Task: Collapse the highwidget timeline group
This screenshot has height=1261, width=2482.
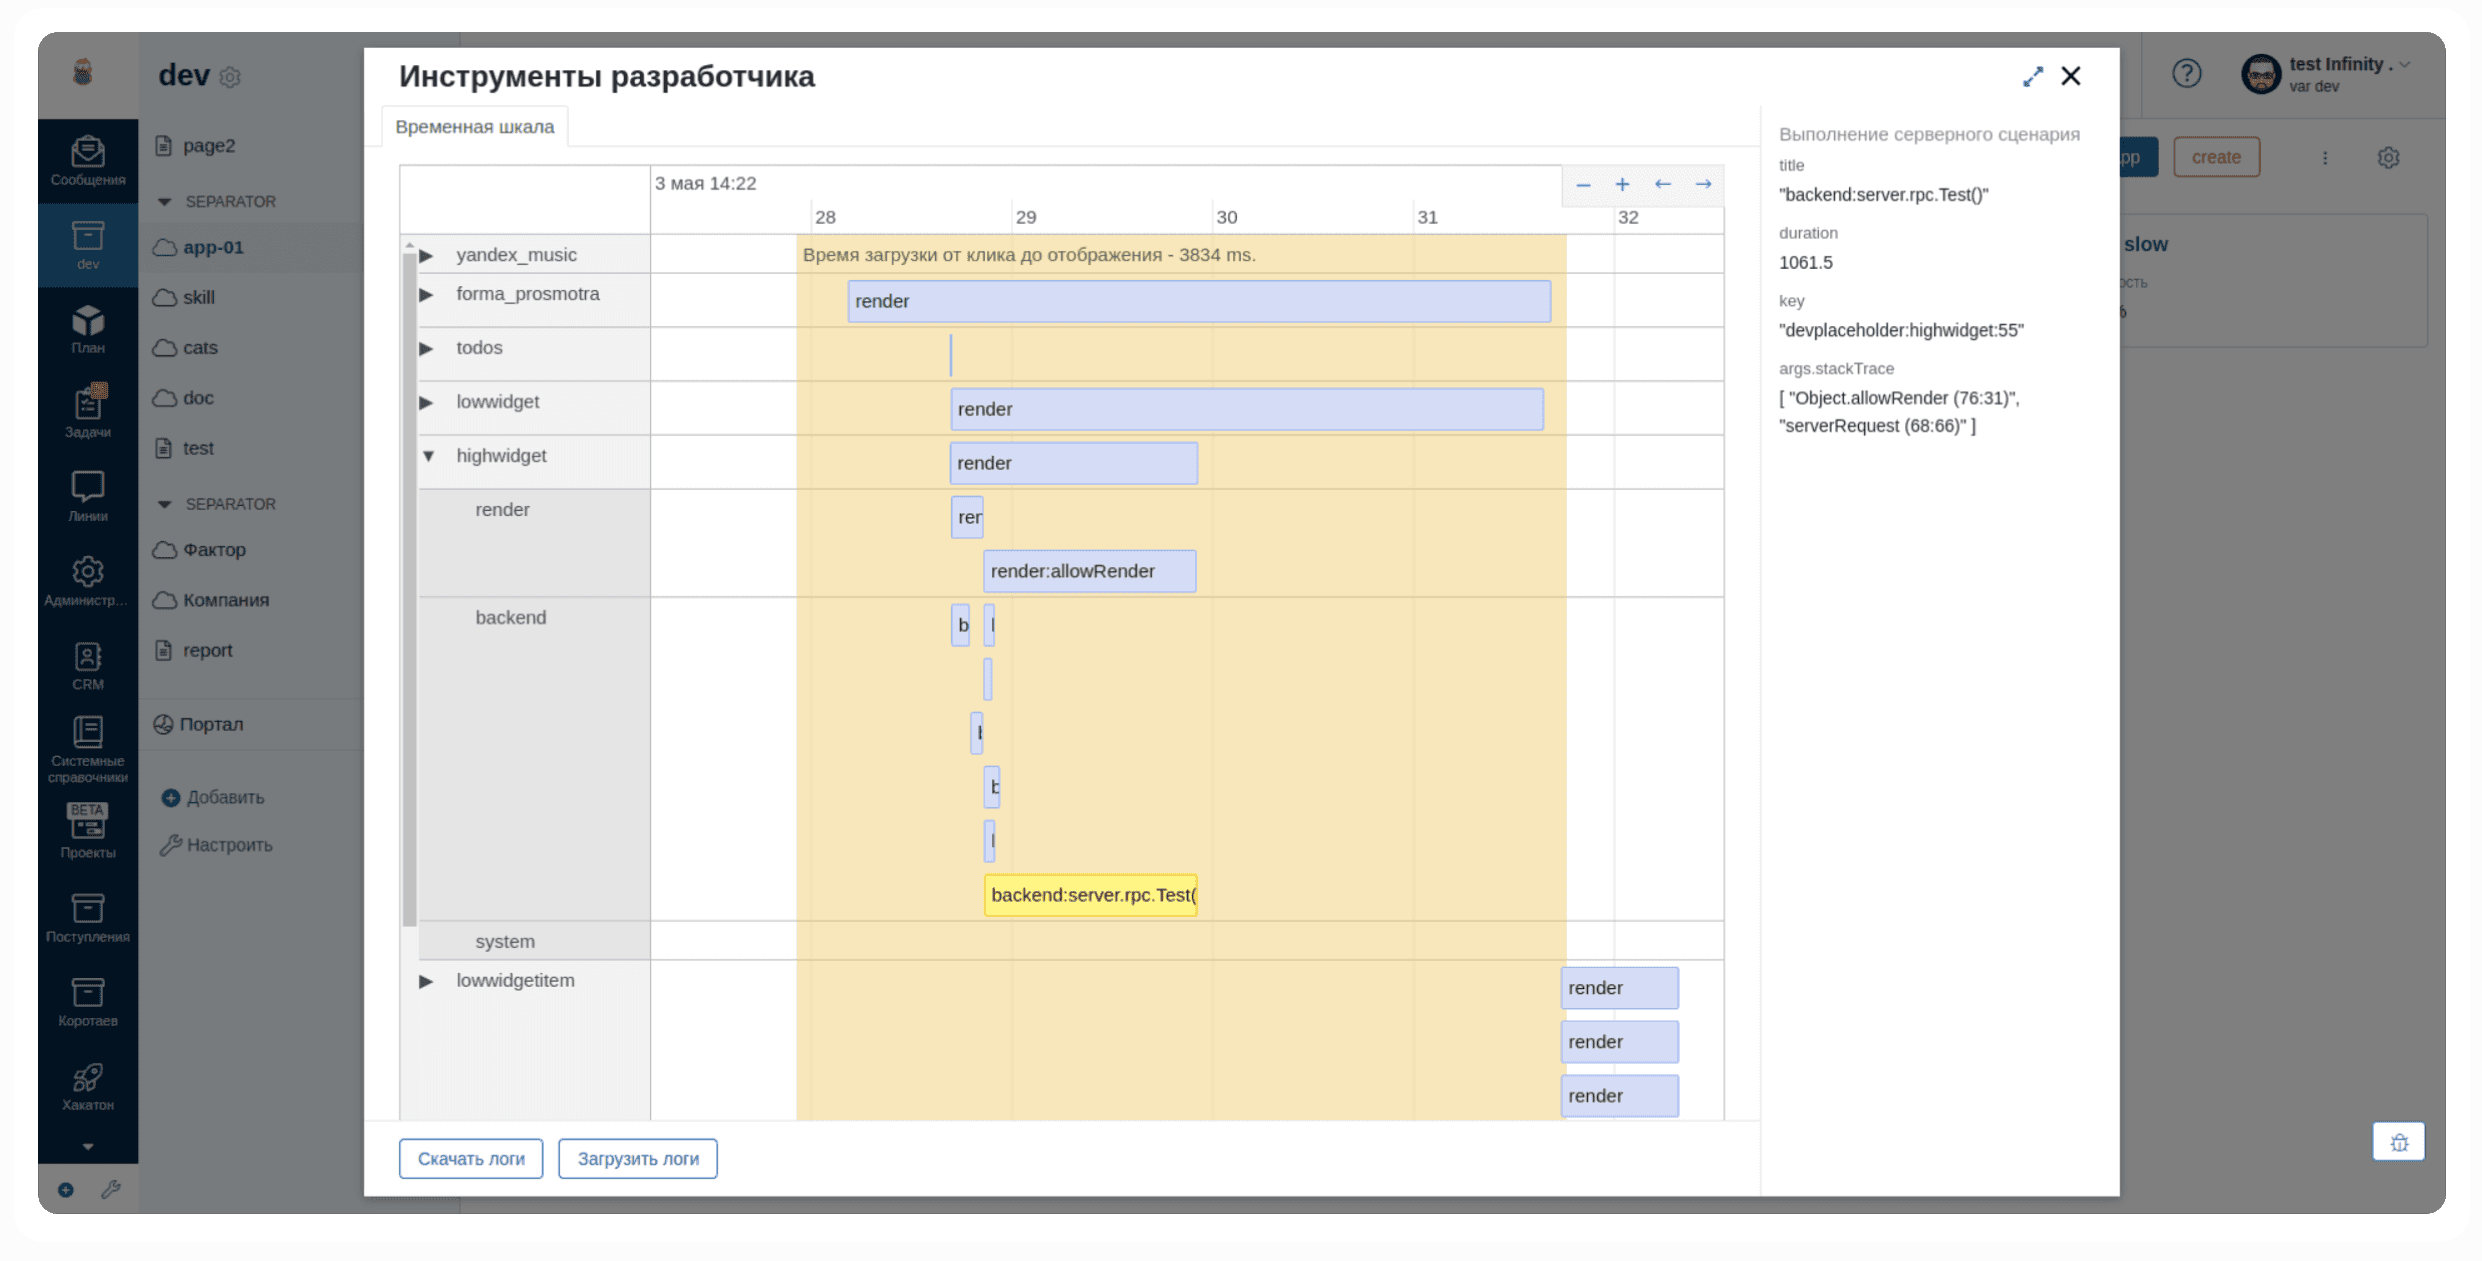Action: pos(428,456)
